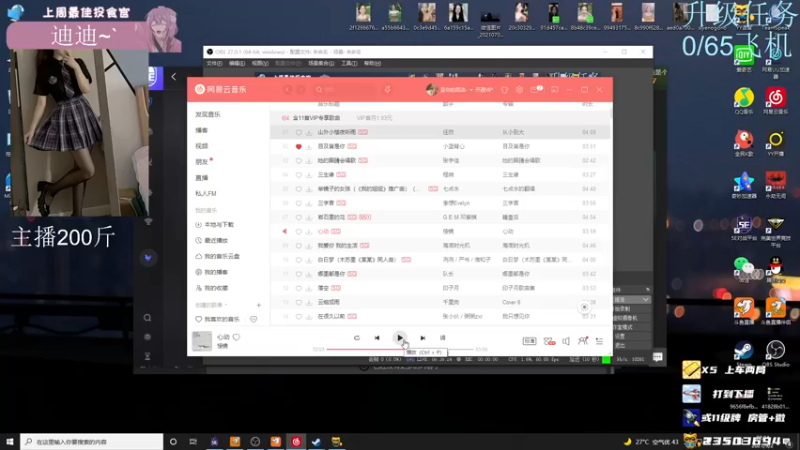
Task: Download the song 在很久以前
Action: [x=309, y=317]
